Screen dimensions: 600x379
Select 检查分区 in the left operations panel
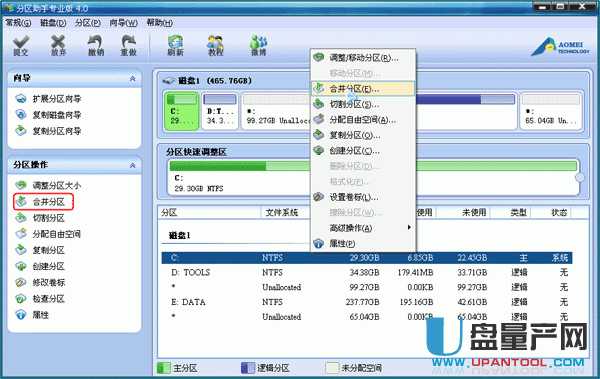tap(40, 299)
